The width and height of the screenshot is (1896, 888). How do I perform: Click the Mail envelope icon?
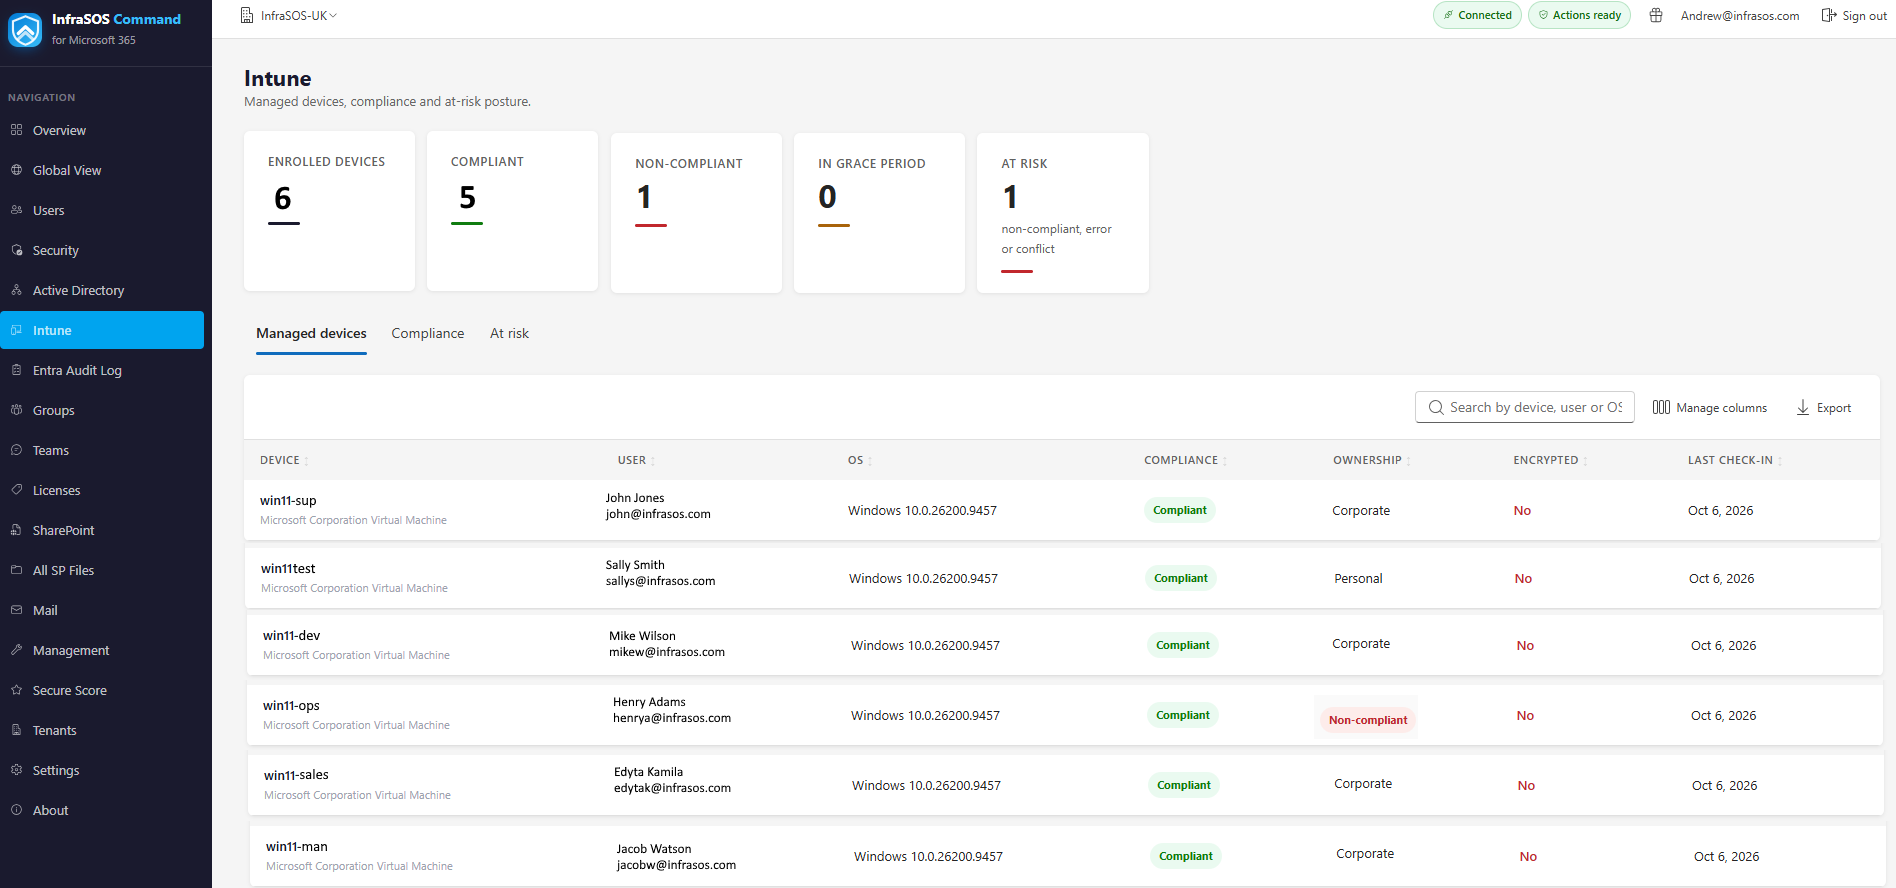17,610
